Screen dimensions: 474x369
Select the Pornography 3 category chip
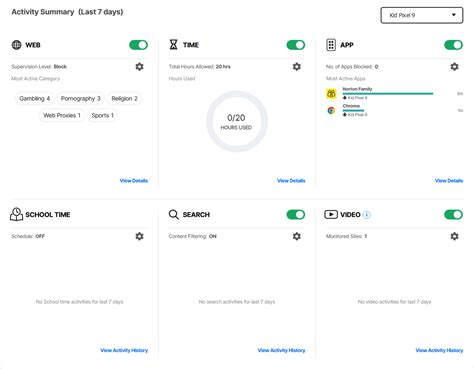(81, 99)
